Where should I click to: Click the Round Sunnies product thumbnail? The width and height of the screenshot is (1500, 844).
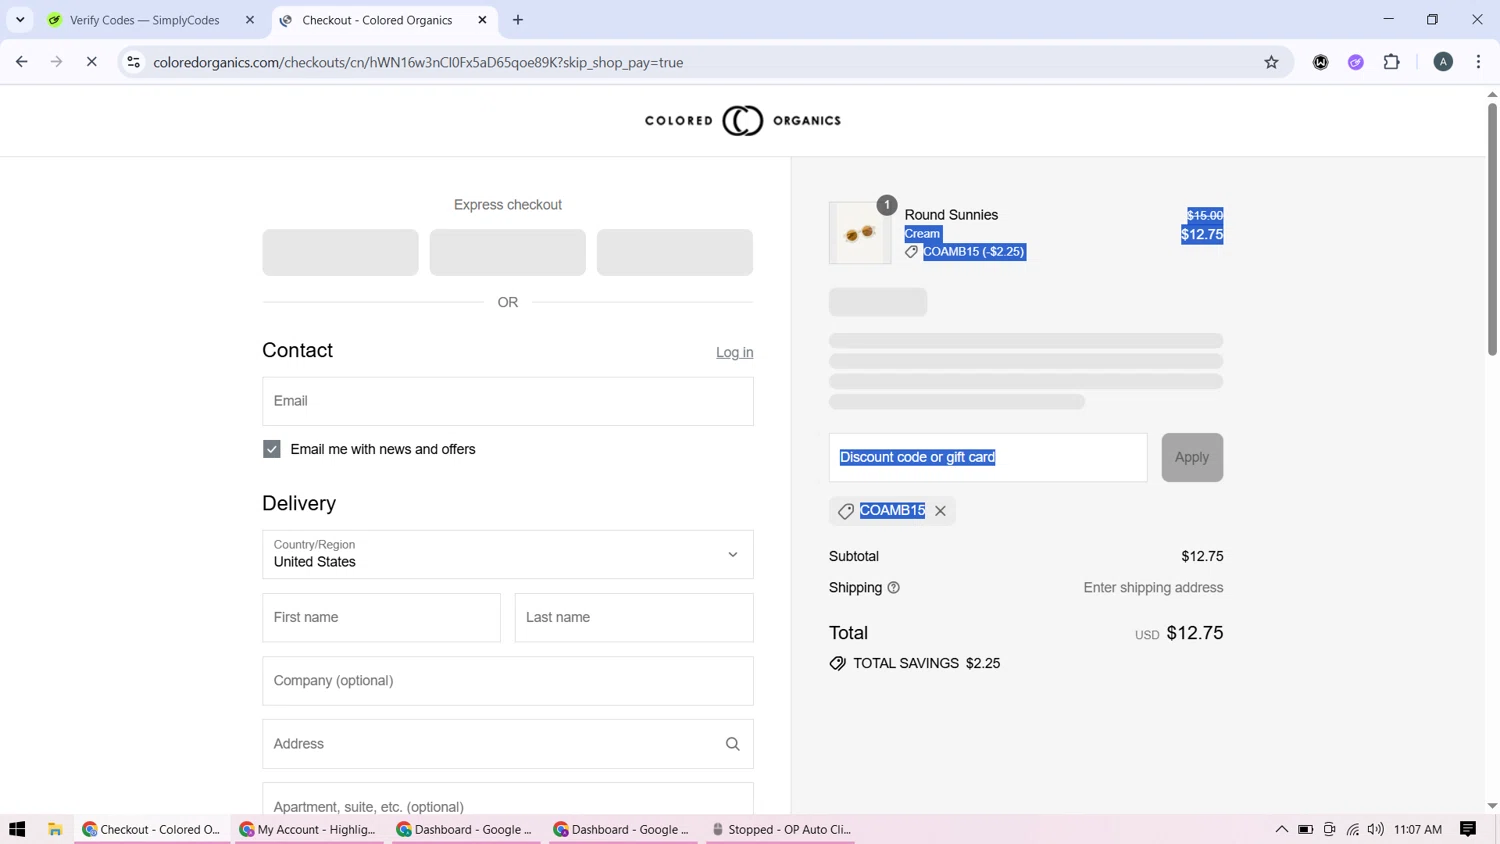860,233
